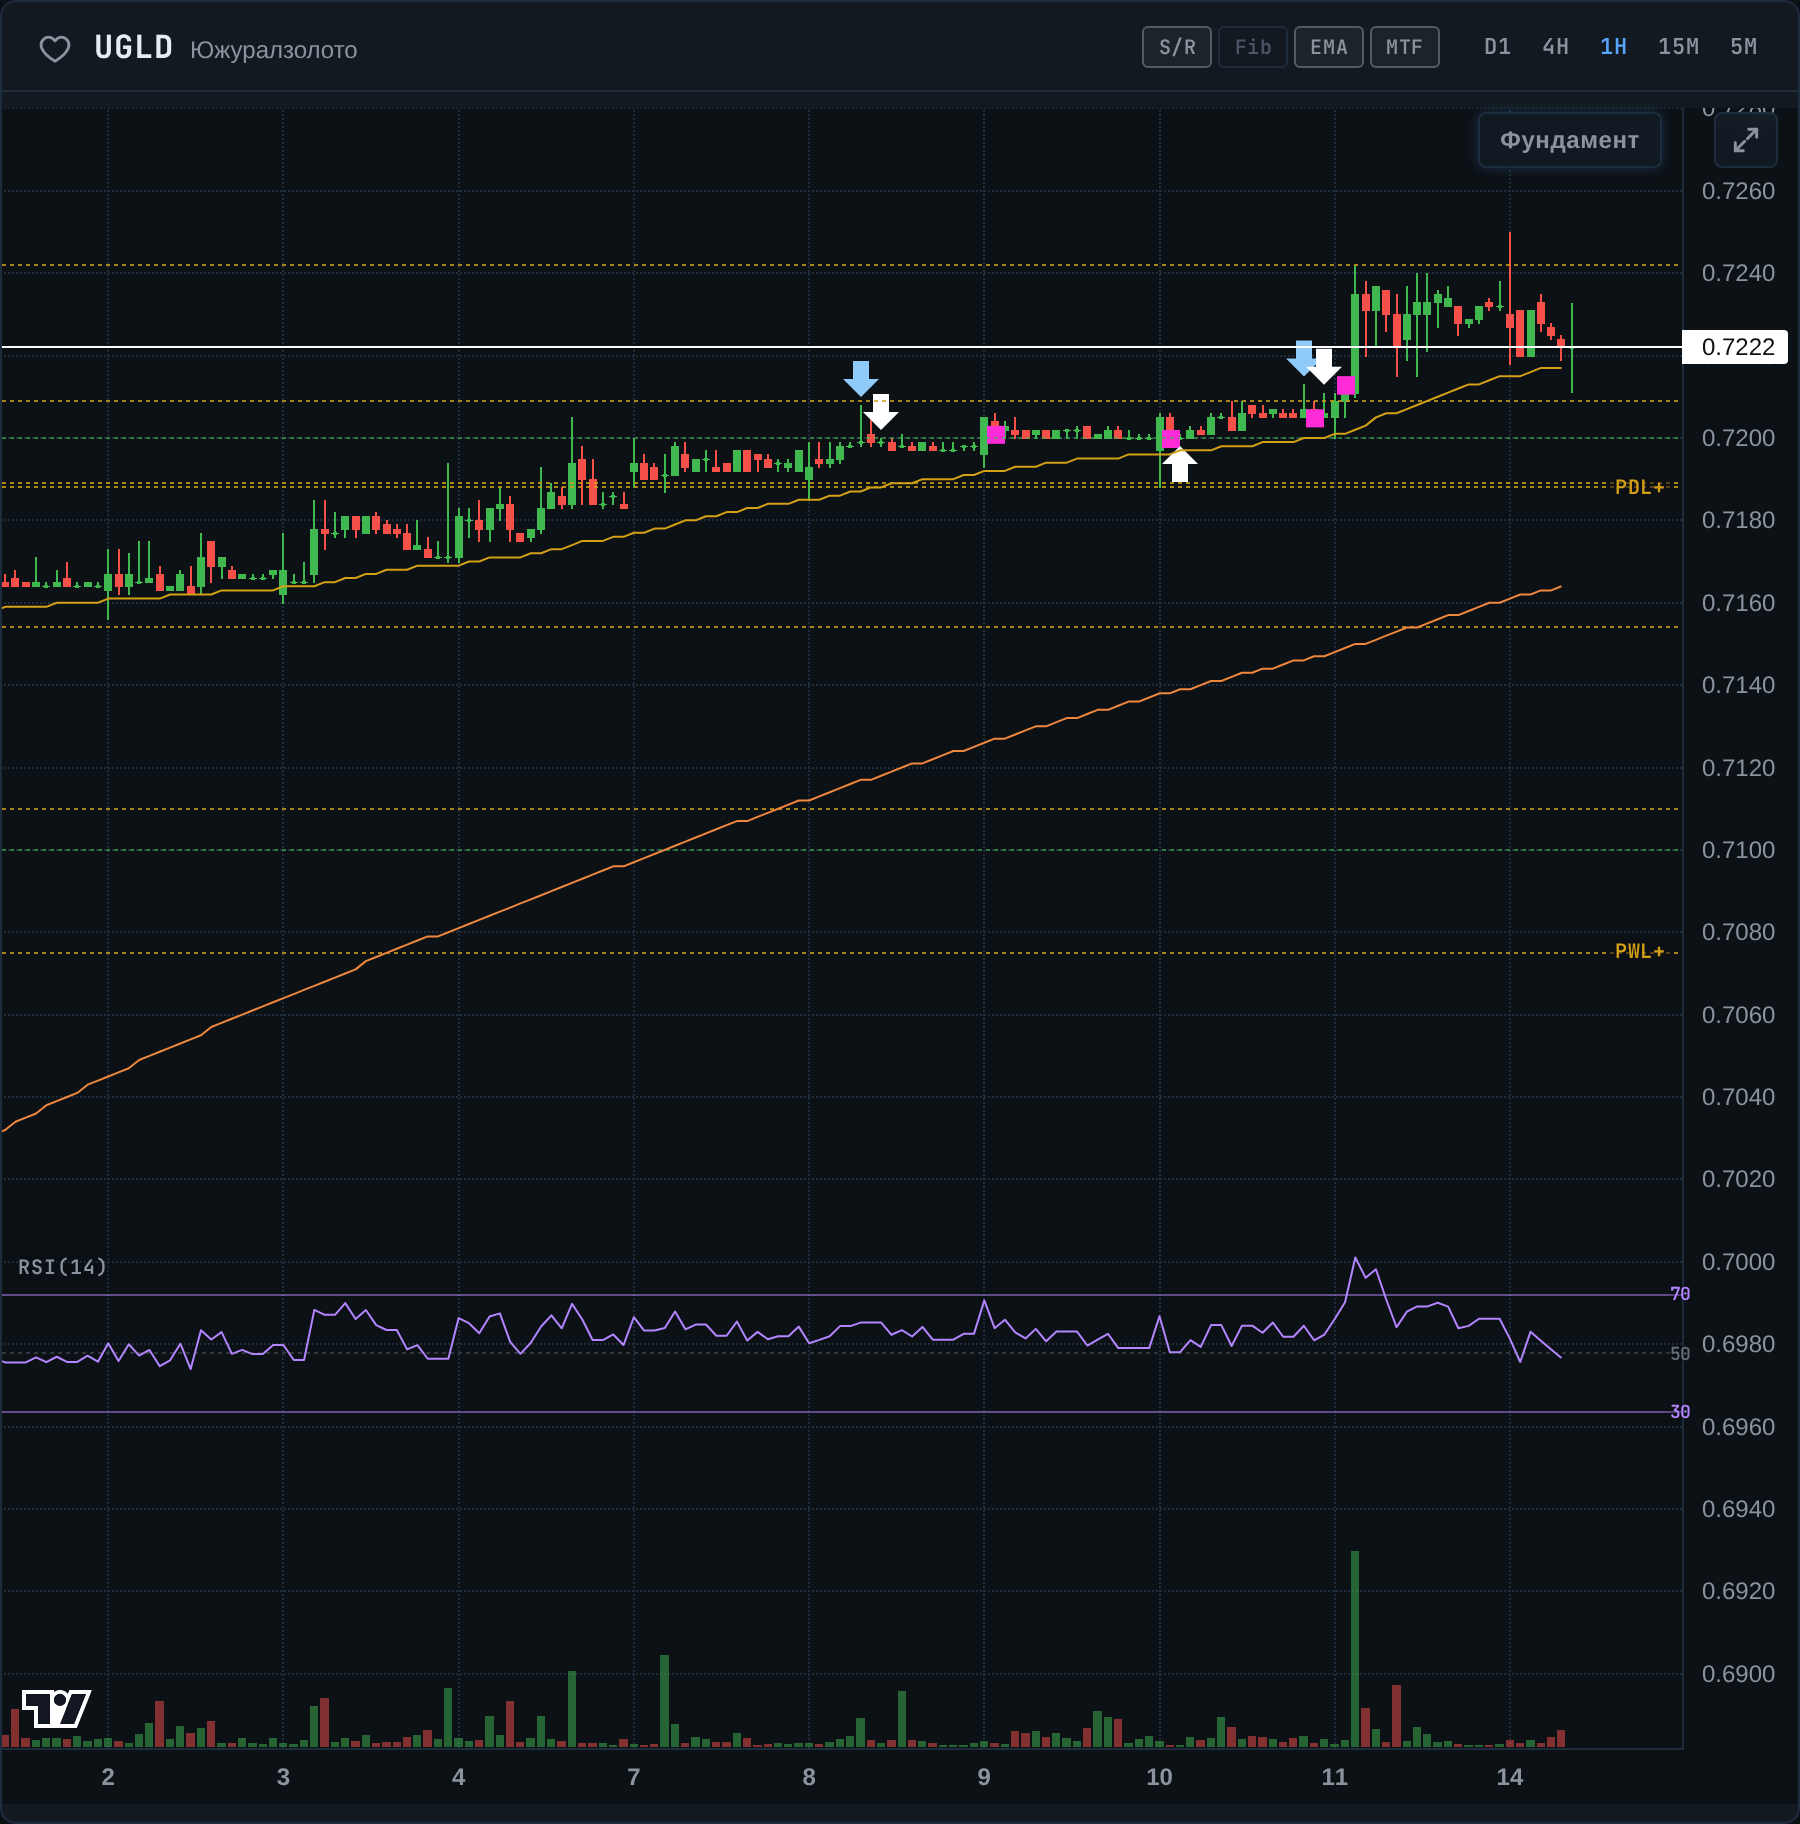1800x1824 pixels.
Task: Click date label 7 on time axis
Action: (x=634, y=1777)
